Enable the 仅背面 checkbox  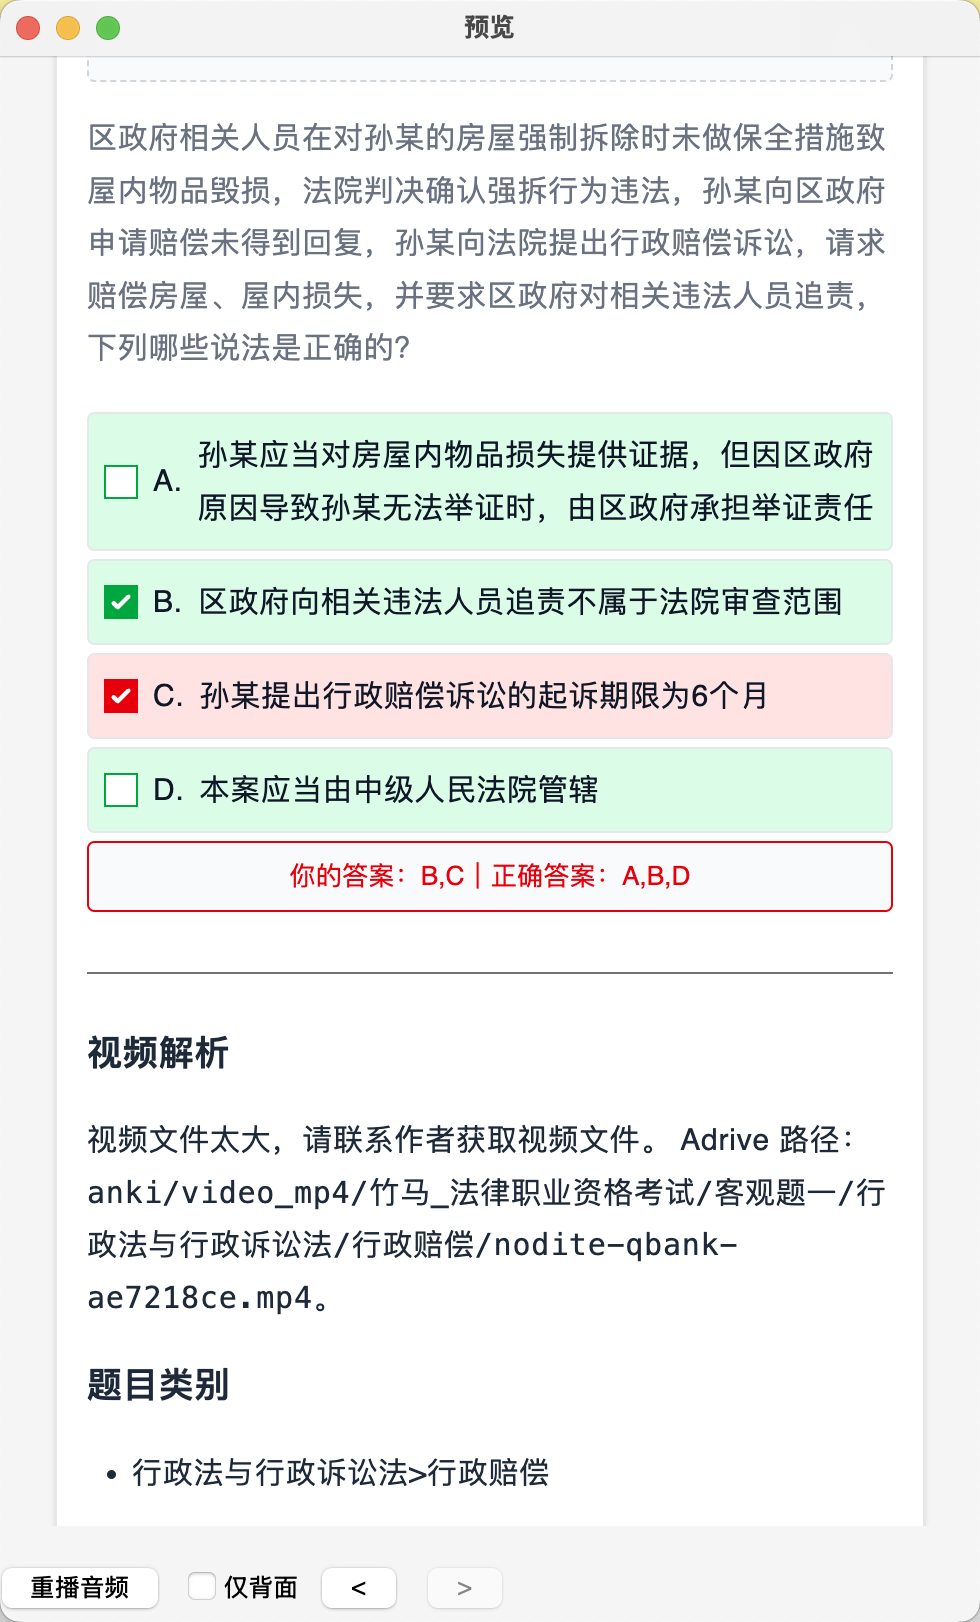tap(202, 1586)
